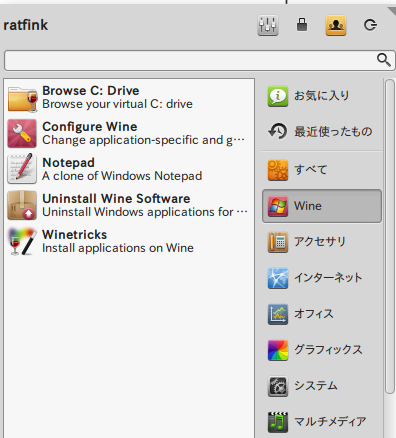396x438 pixels.
Task: Click the Browse C: Drive folder icon
Action: point(22,98)
